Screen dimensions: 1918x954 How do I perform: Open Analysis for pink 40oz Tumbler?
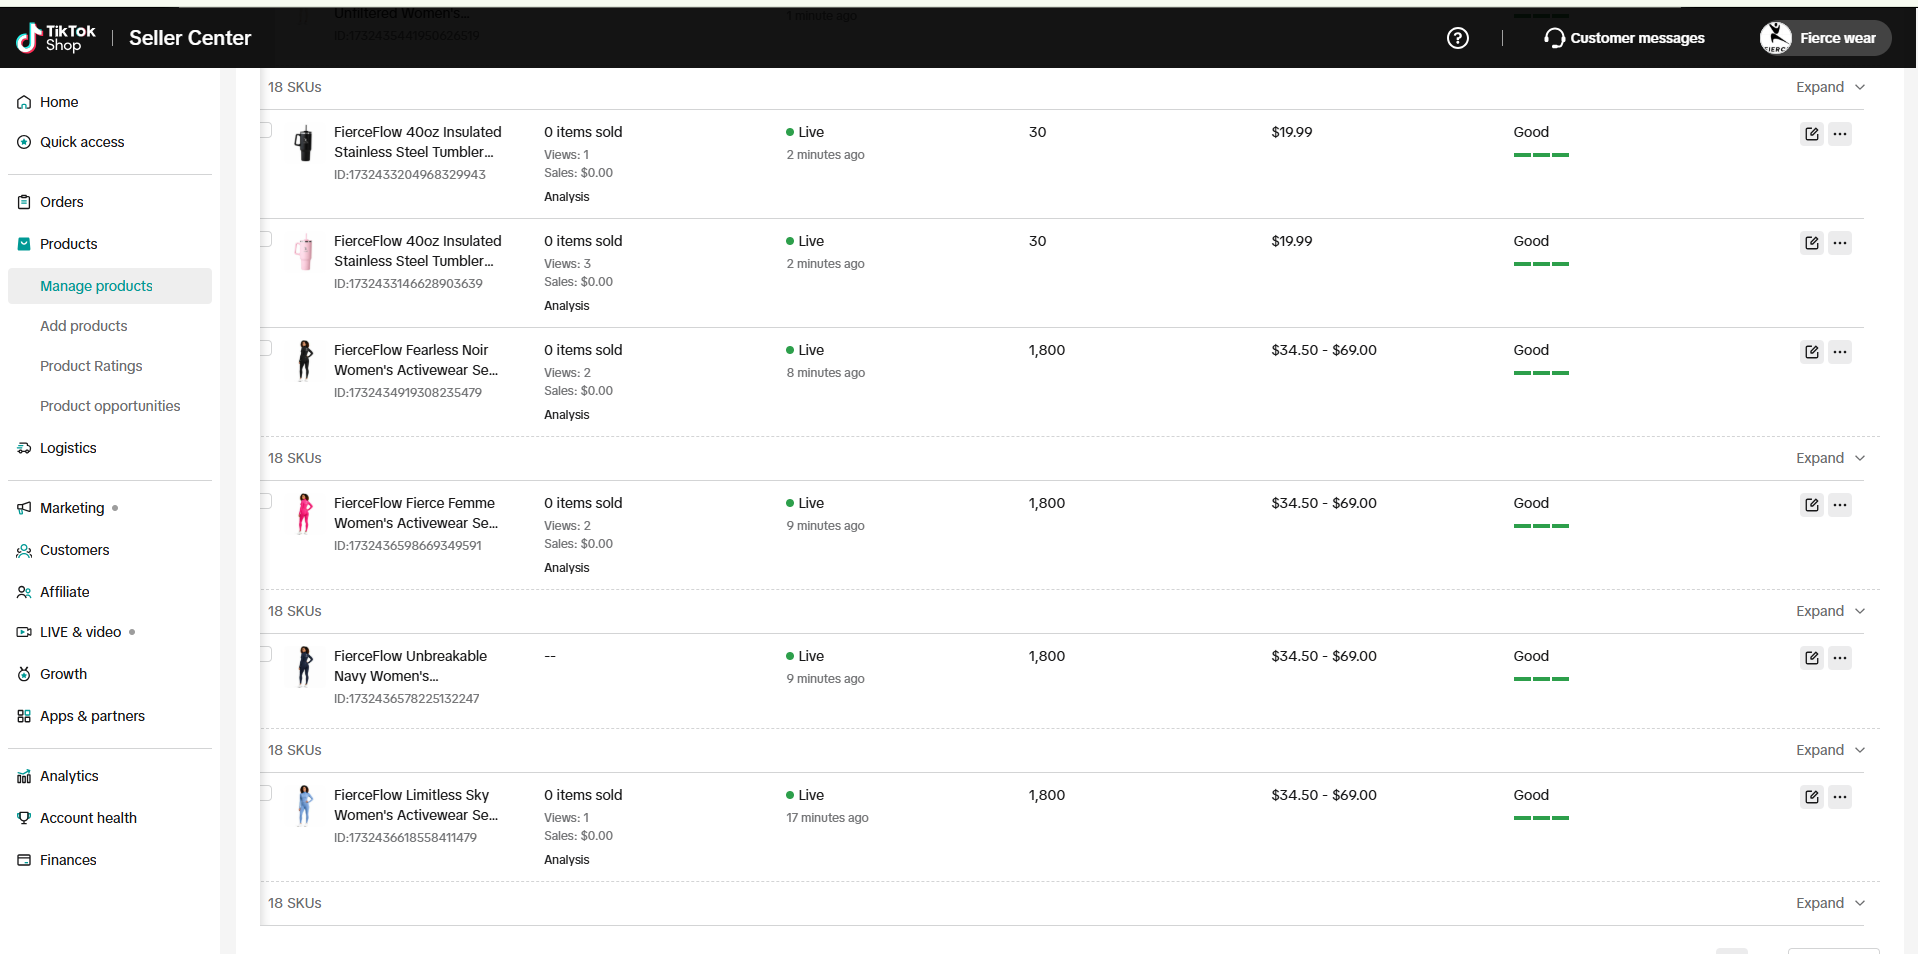coord(567,306)
